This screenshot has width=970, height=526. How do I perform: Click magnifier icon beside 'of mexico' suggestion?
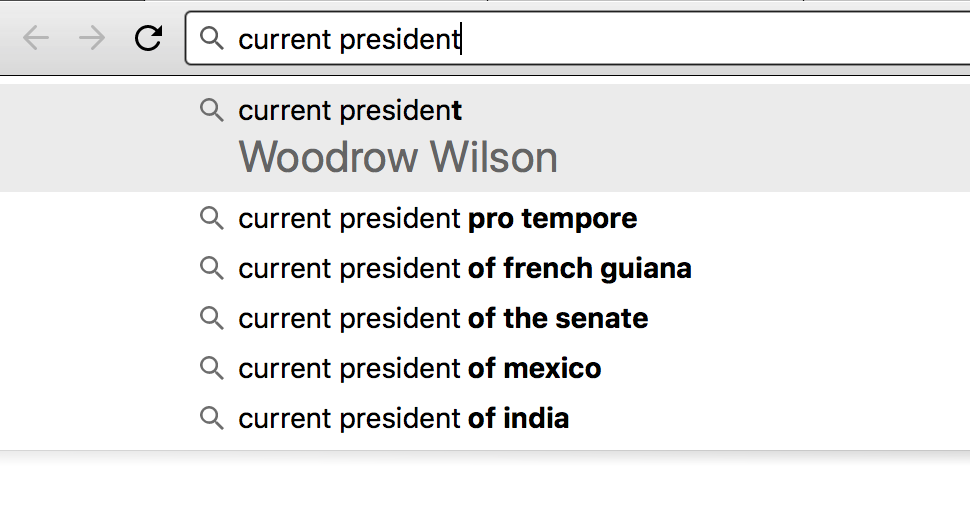[212, 368]
